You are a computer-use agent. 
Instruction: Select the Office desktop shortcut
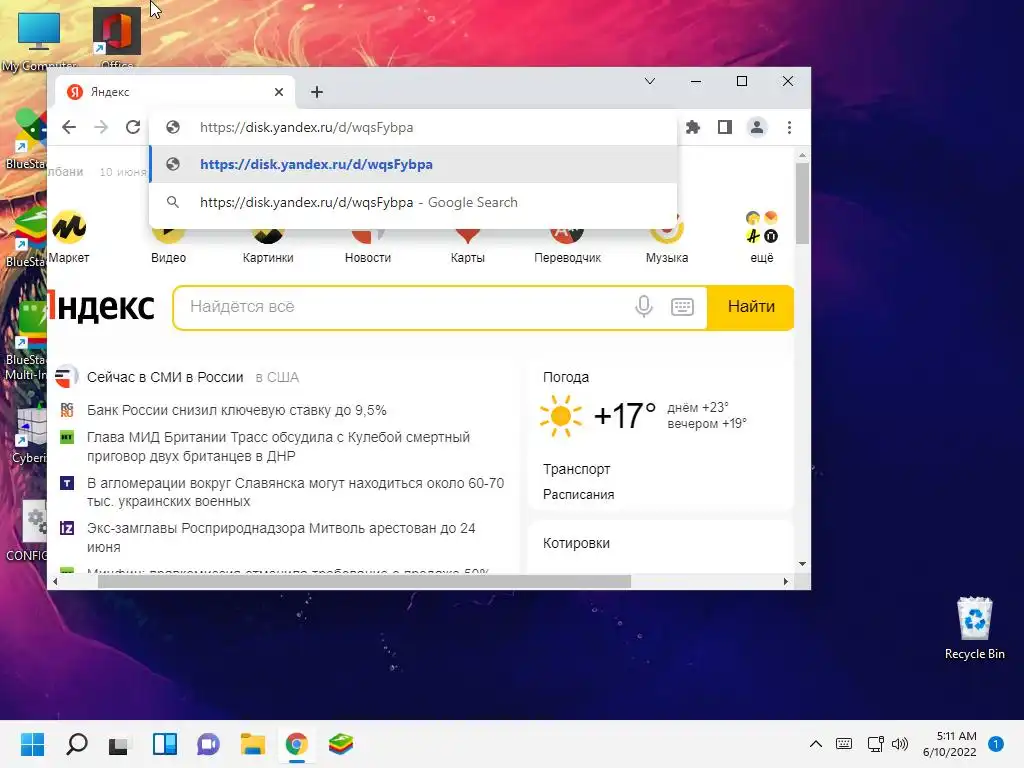point(117,38)
